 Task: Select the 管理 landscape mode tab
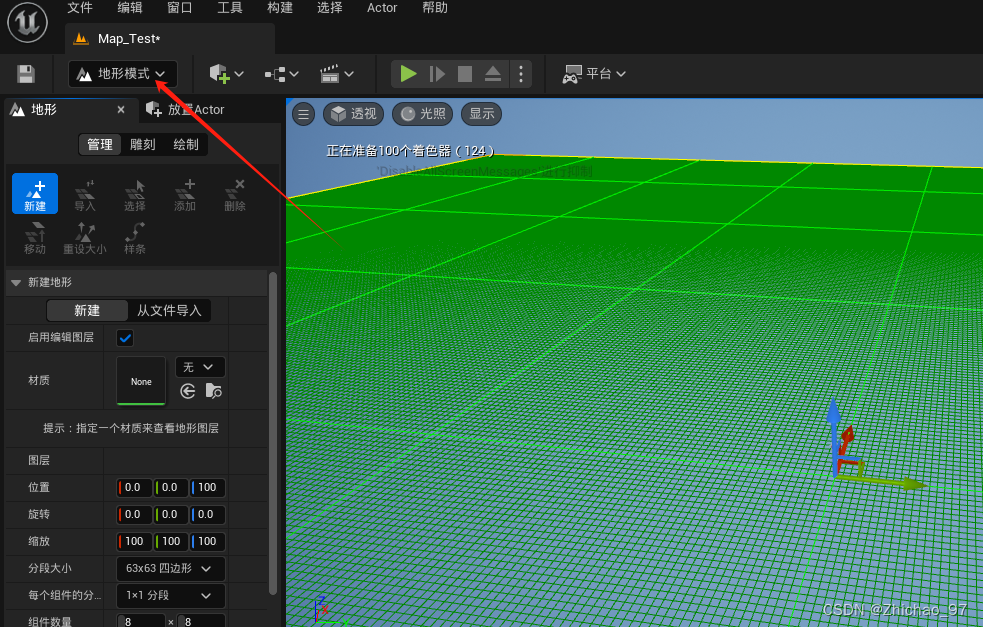tap(100, 145)
